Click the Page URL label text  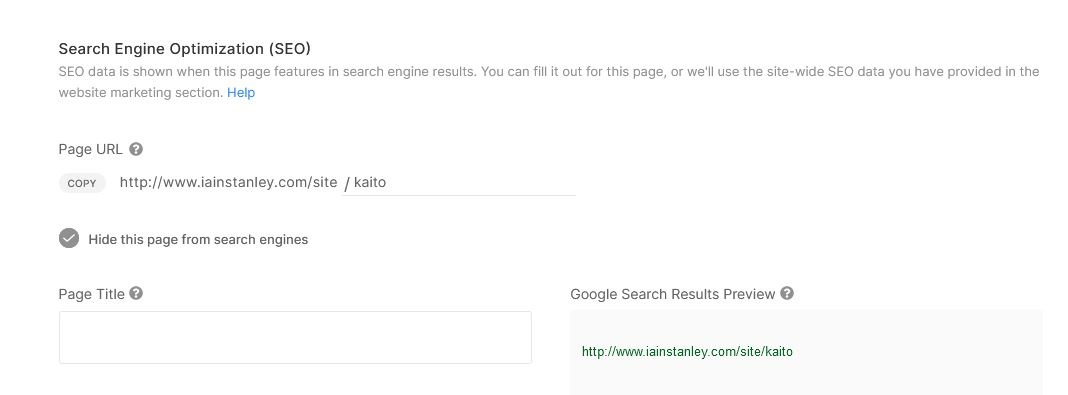coord(91,149)
